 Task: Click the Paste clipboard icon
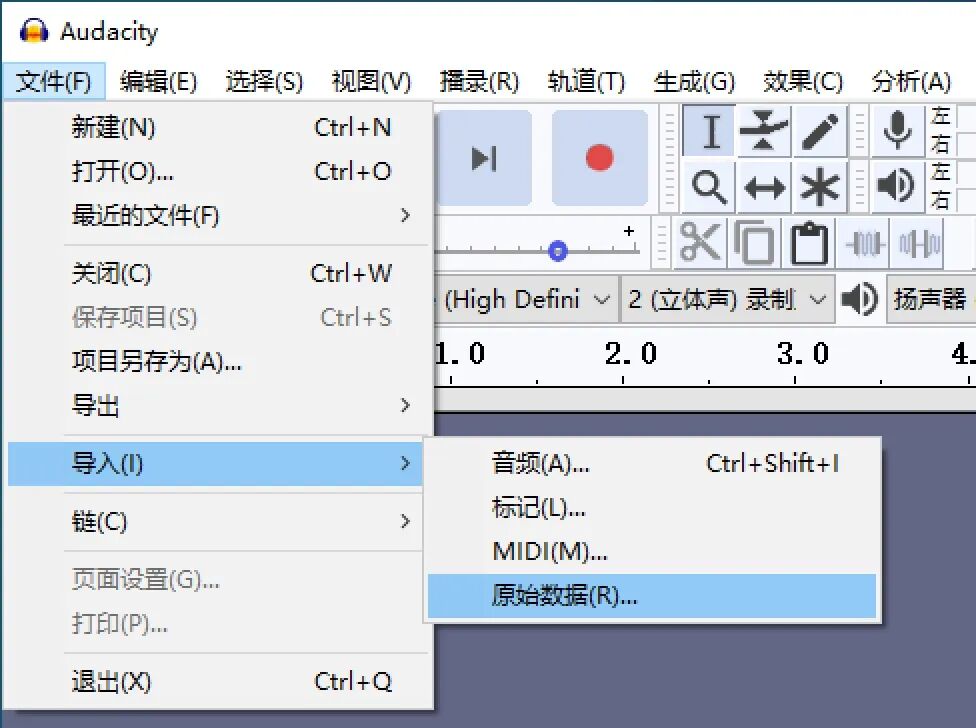pos(809,243)
